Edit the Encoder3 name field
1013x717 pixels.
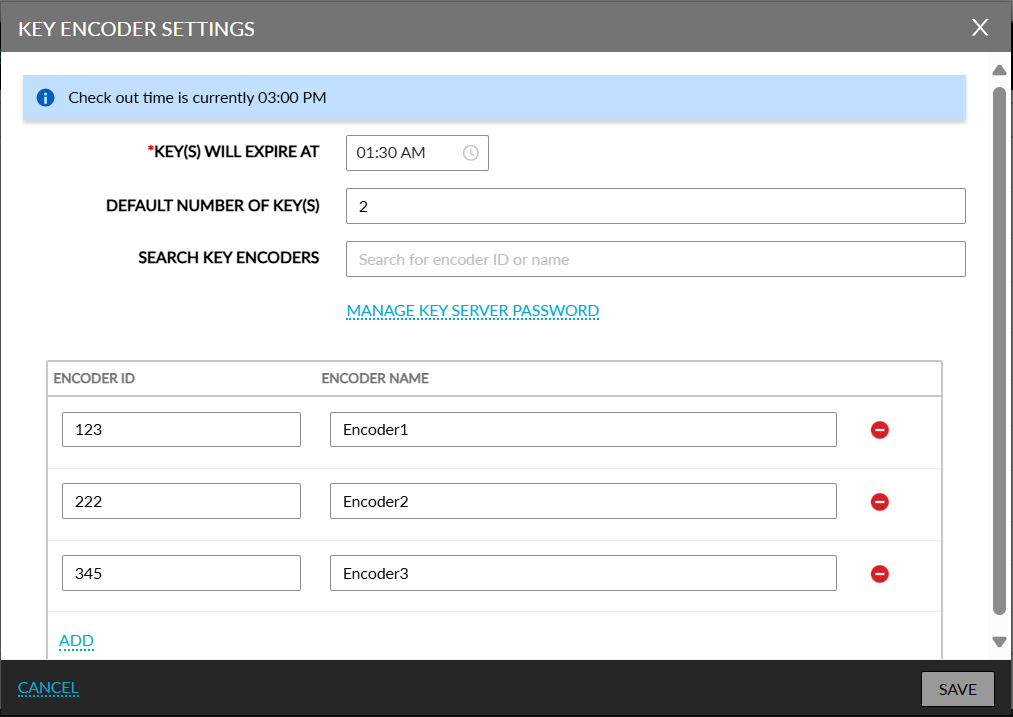pyautogui.click(x=583, y=573)
